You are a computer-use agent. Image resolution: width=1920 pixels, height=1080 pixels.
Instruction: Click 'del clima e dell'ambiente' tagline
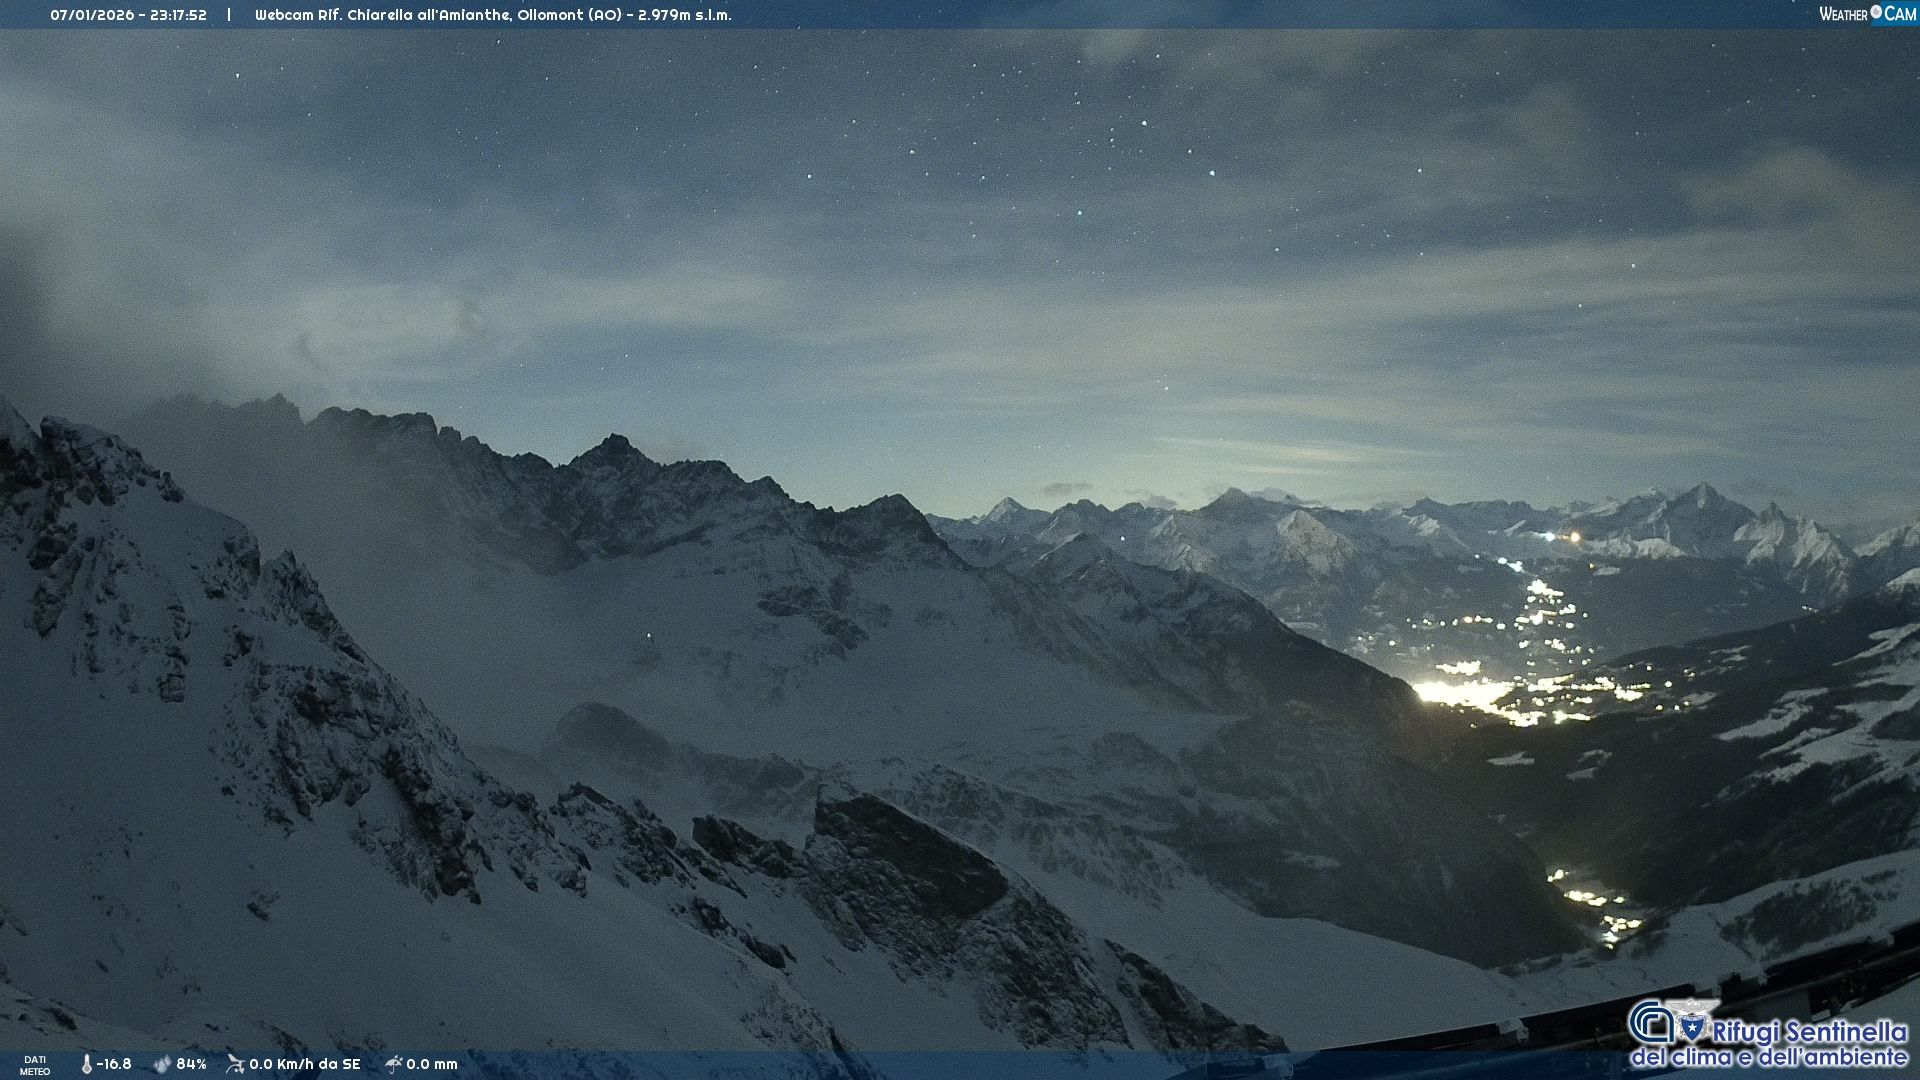(x=1768, y=1058)
